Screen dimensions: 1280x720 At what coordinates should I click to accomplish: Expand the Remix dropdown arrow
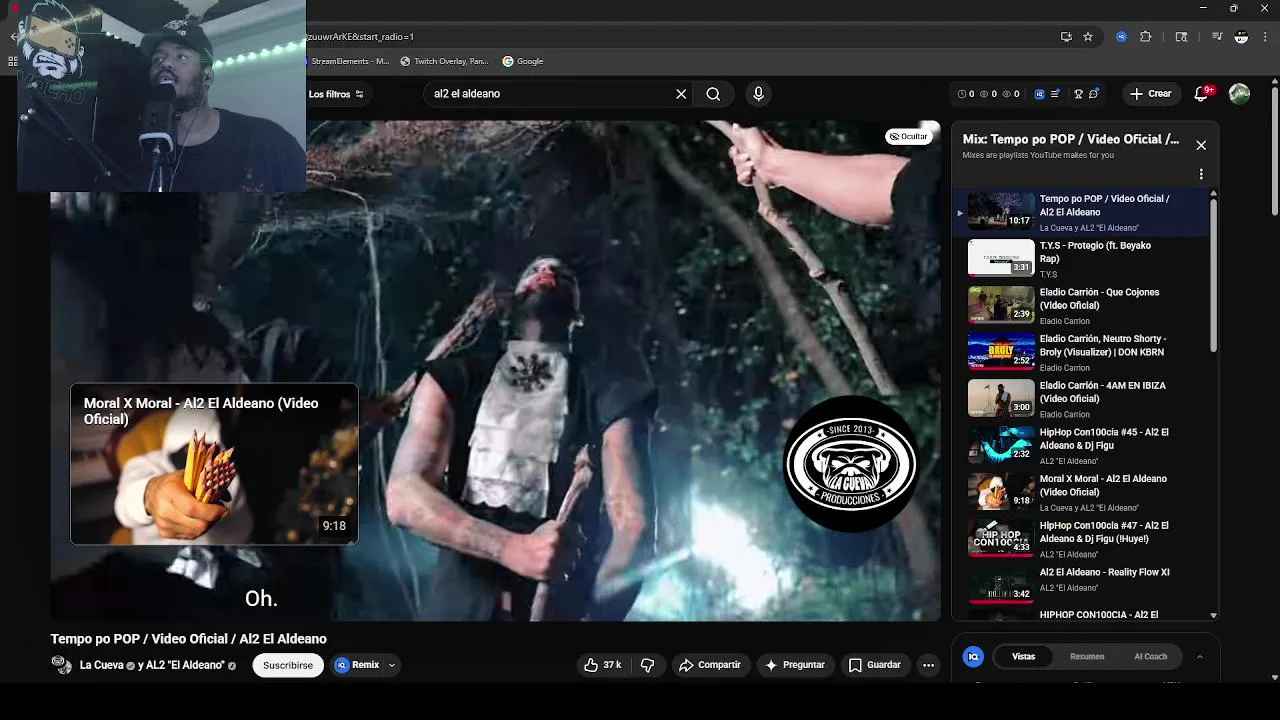pos(391,665)
